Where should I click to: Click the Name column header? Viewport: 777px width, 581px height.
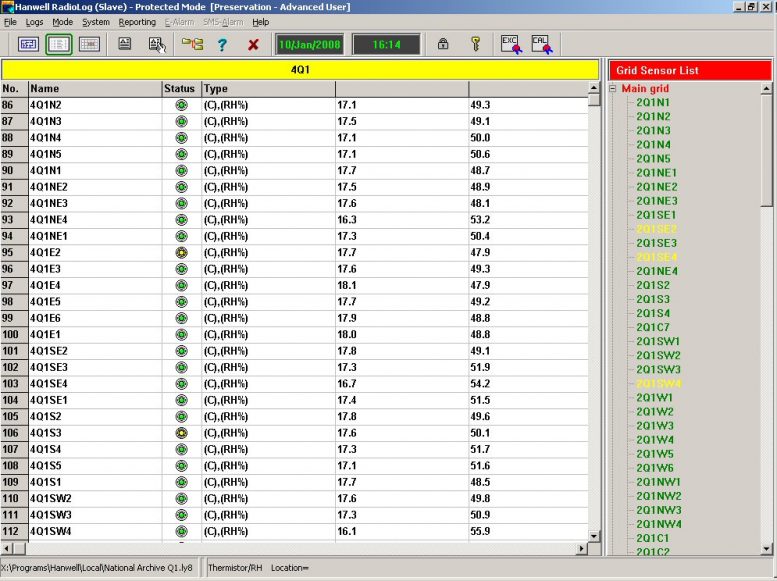(95, 89)
